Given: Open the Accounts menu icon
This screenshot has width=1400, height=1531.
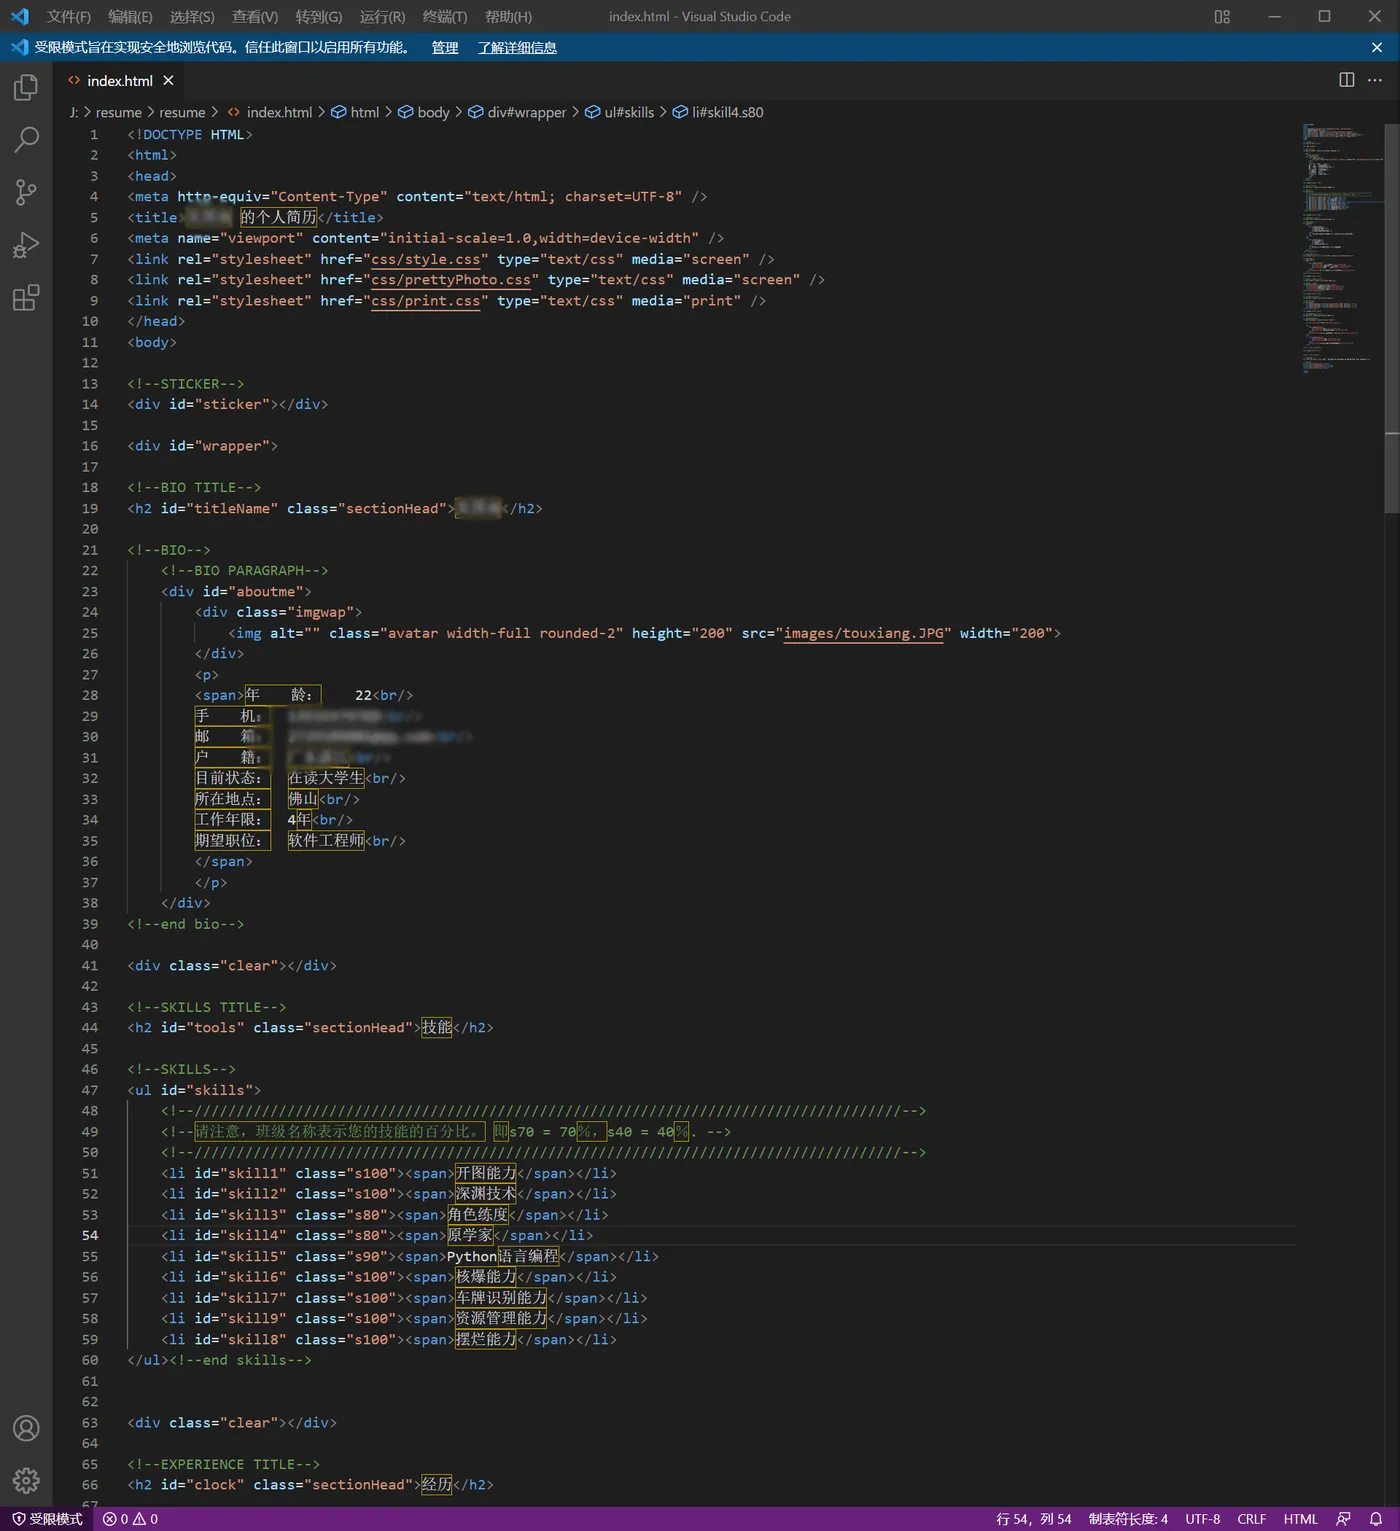Looking at the screenshot, I should click(x=26, y=1428).
